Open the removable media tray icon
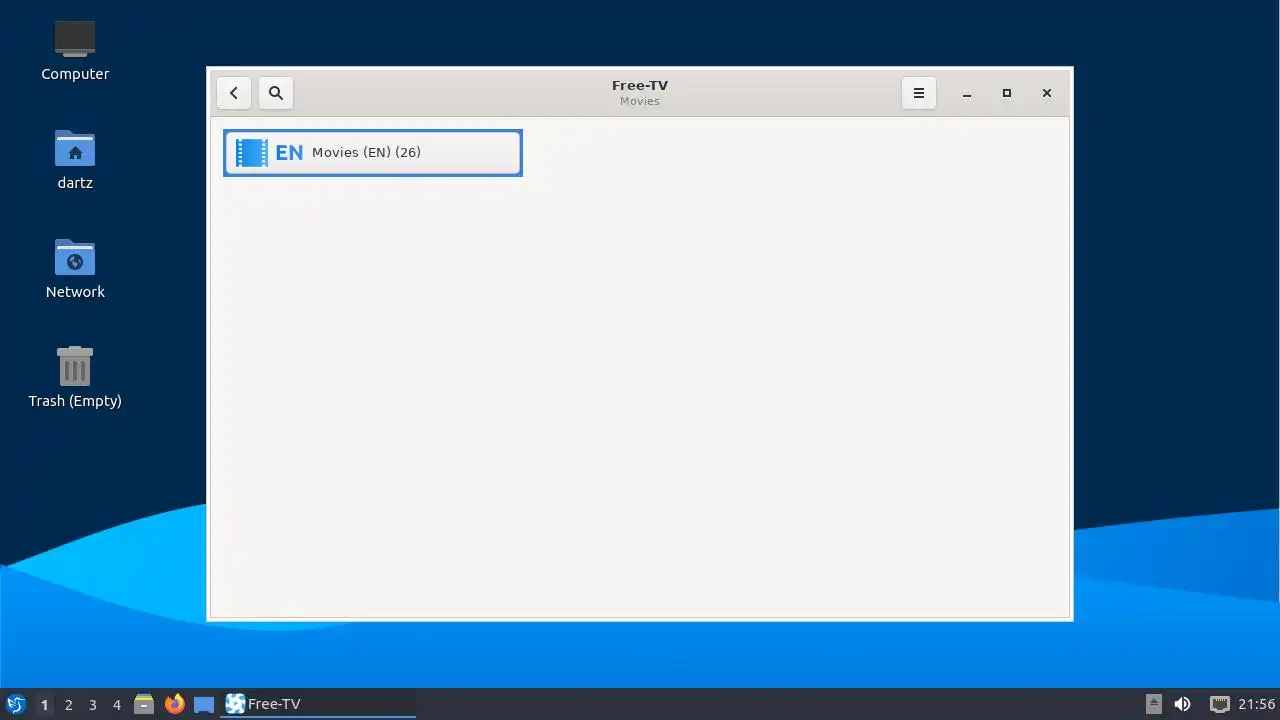The image size is (1280, 720). tap(1153, 704)
